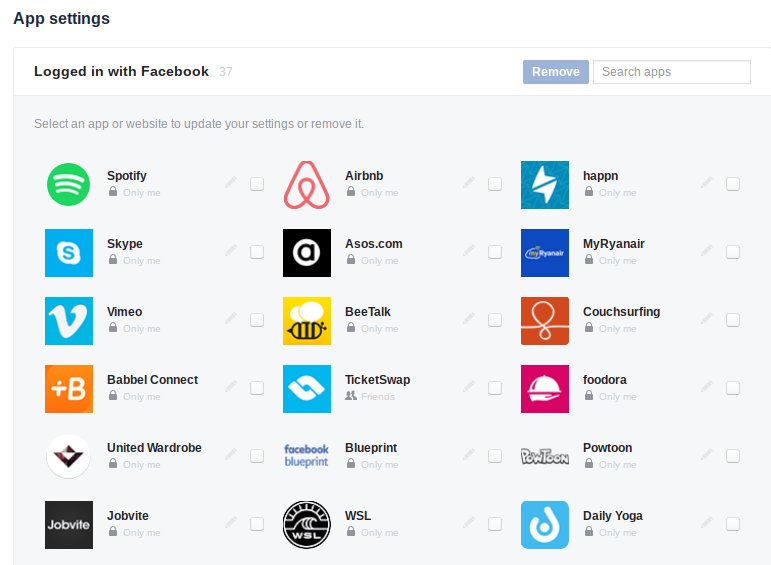Open the BeeTalk bee icon
This screenshot has height=565, width=771.
[307, 321]
